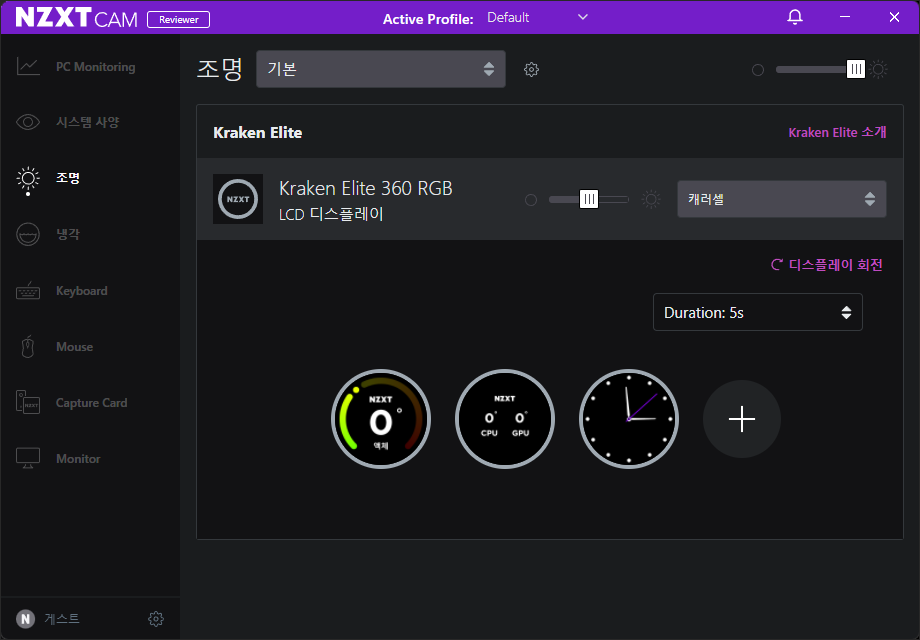Select the CPU GPU dual temperature thumbnail
Screen dimensions: 920x640
tap(505, 419)
